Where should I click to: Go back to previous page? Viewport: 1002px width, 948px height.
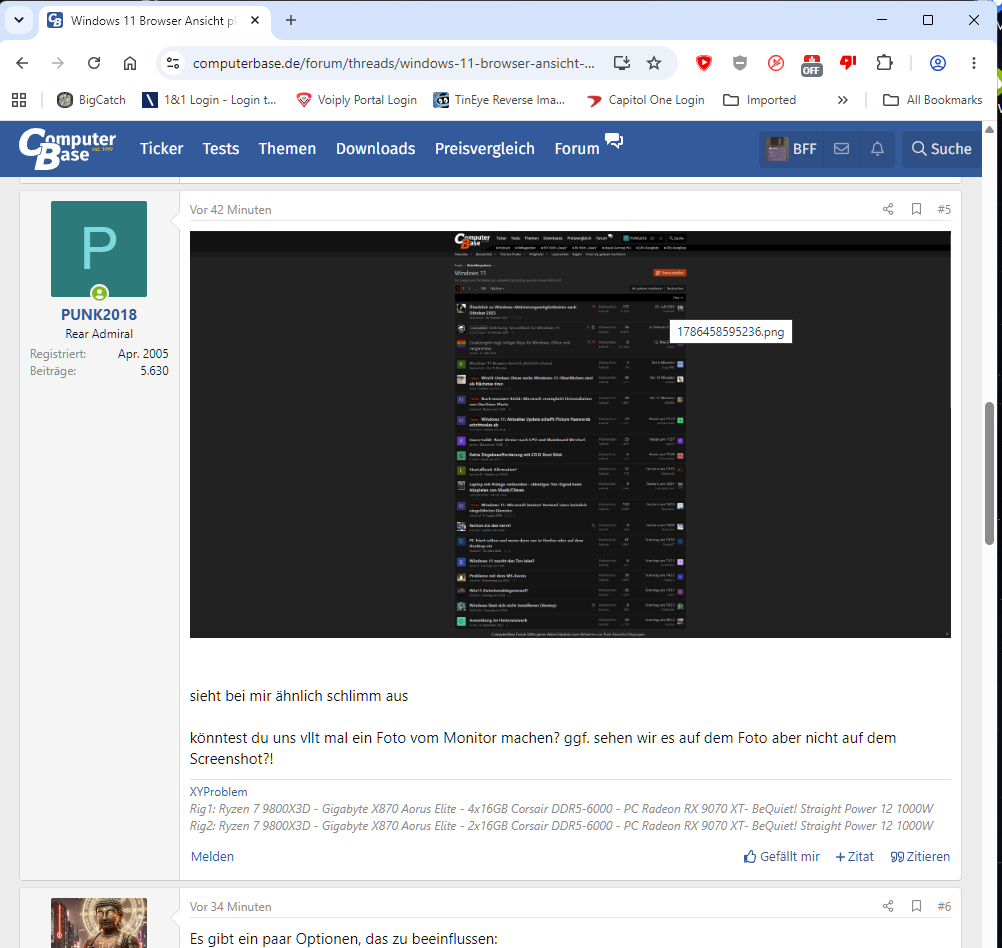pyautogui.click(x=22, y=63)
